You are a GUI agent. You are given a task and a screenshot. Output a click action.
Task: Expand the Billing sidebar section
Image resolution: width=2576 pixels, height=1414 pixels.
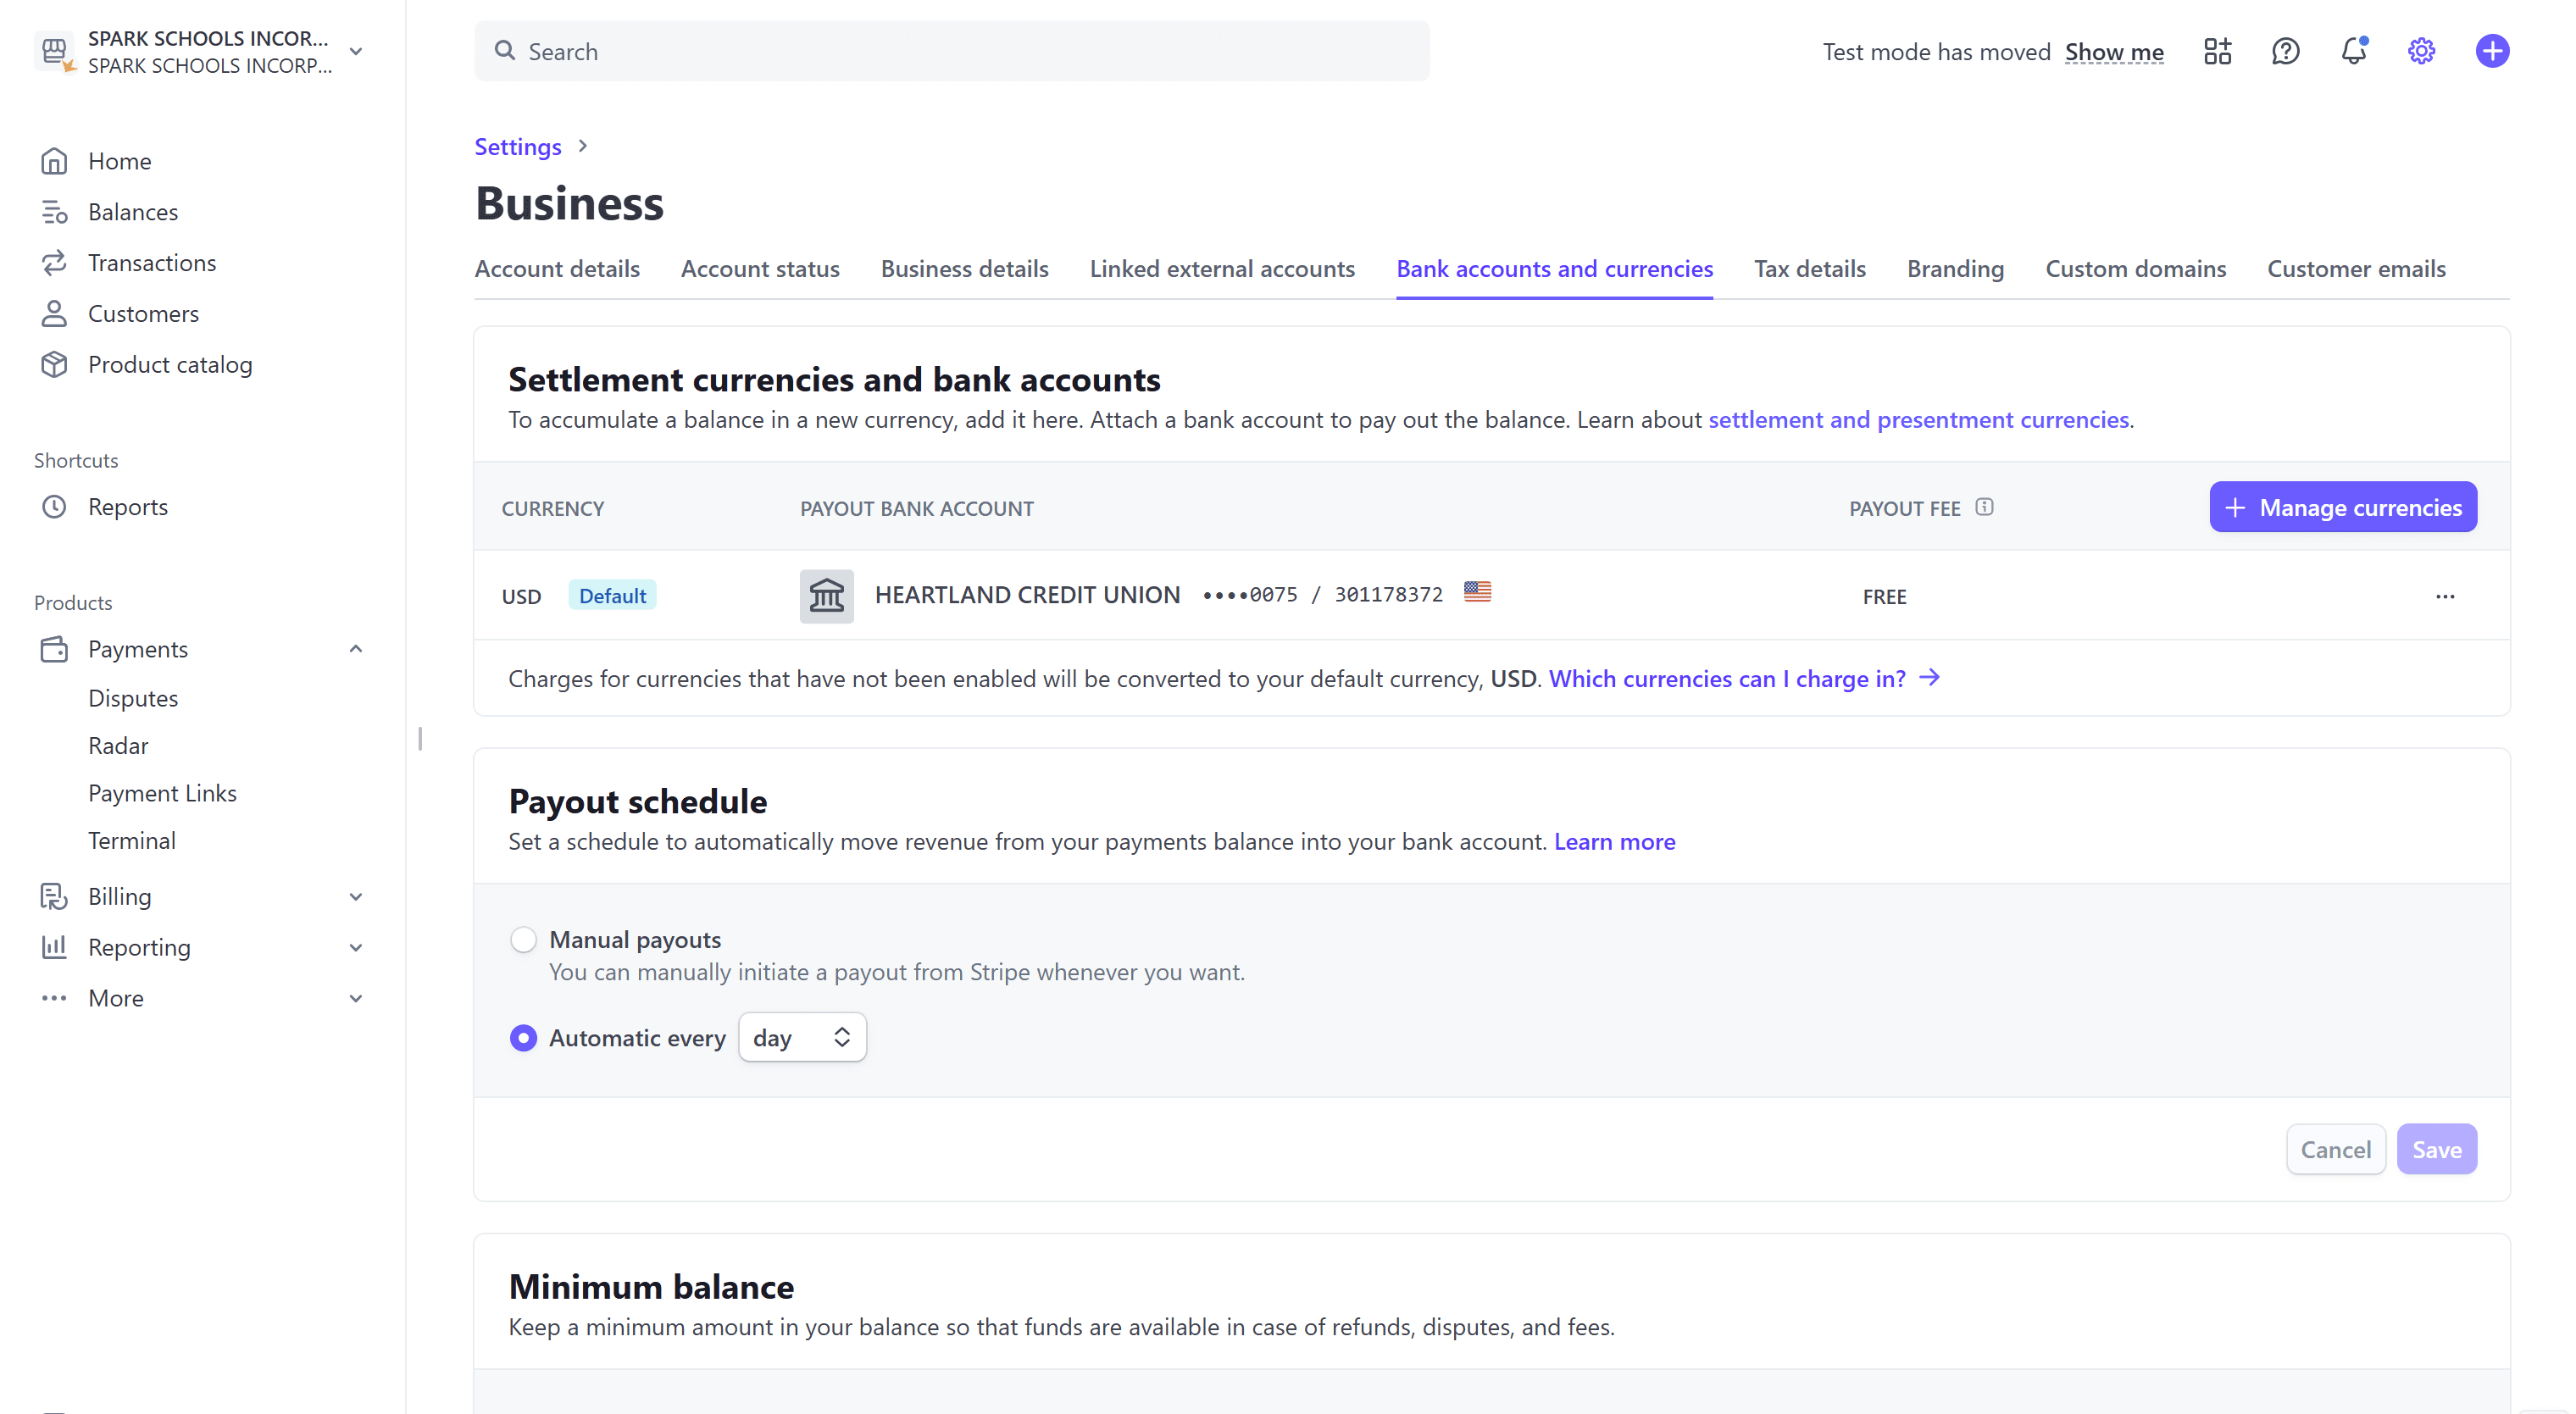(356, 897)
